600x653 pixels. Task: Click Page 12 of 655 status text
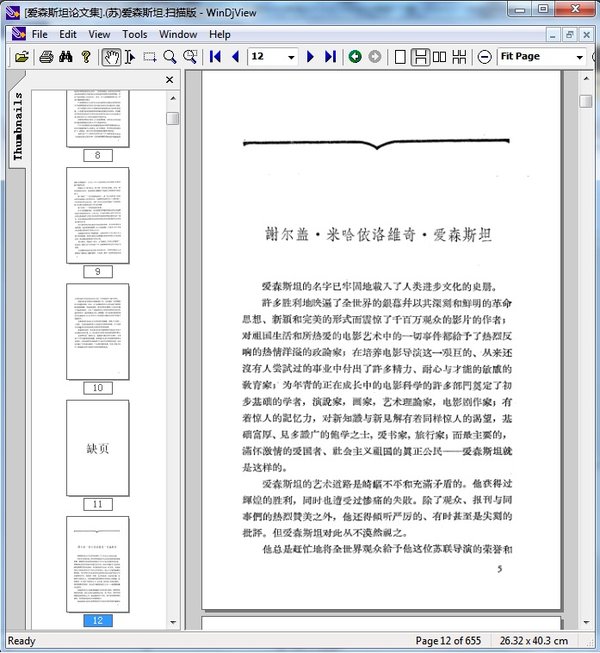(x=448, y=641)
